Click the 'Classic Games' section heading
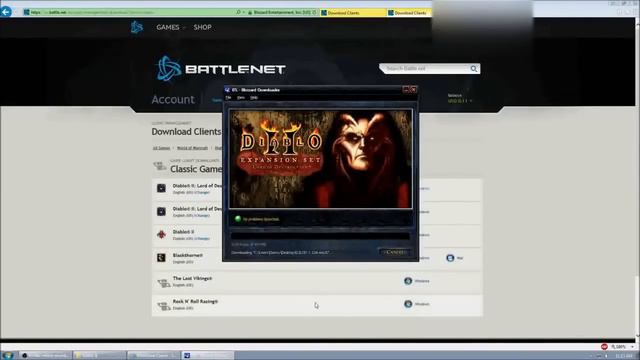Viewport: 640px width, 360px height. pyautogui.click(x=196, y=169)
